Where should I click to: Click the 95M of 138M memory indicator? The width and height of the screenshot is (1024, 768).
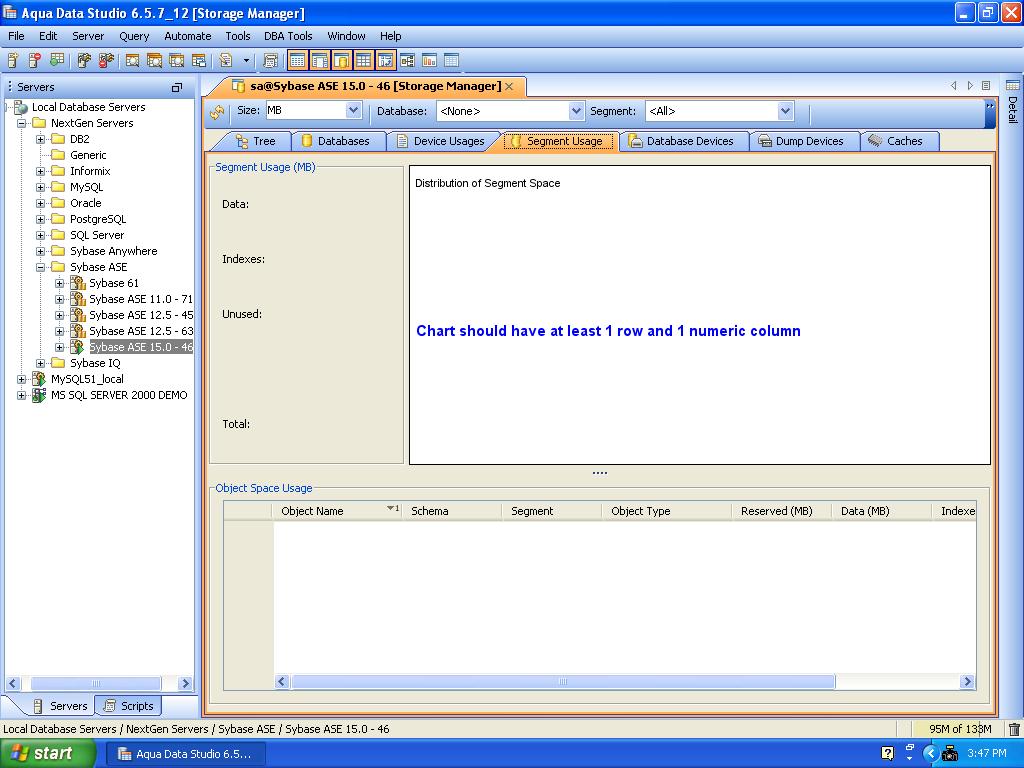click(959, 729)
